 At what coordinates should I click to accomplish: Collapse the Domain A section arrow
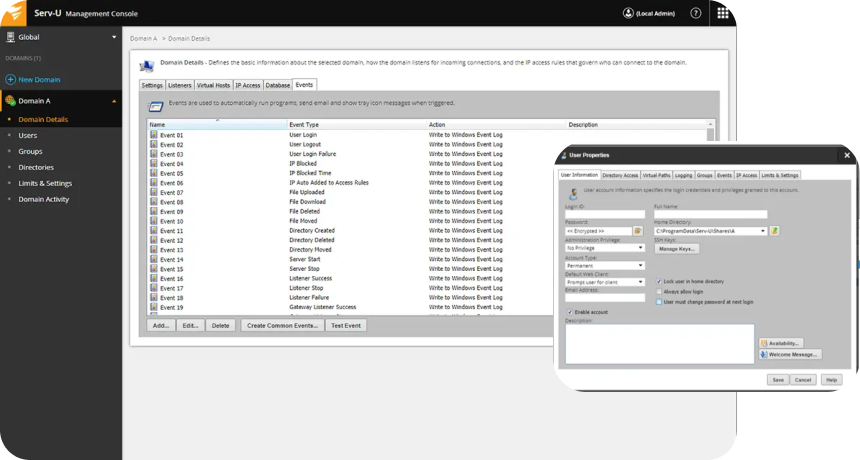click(x=114, y=101)
